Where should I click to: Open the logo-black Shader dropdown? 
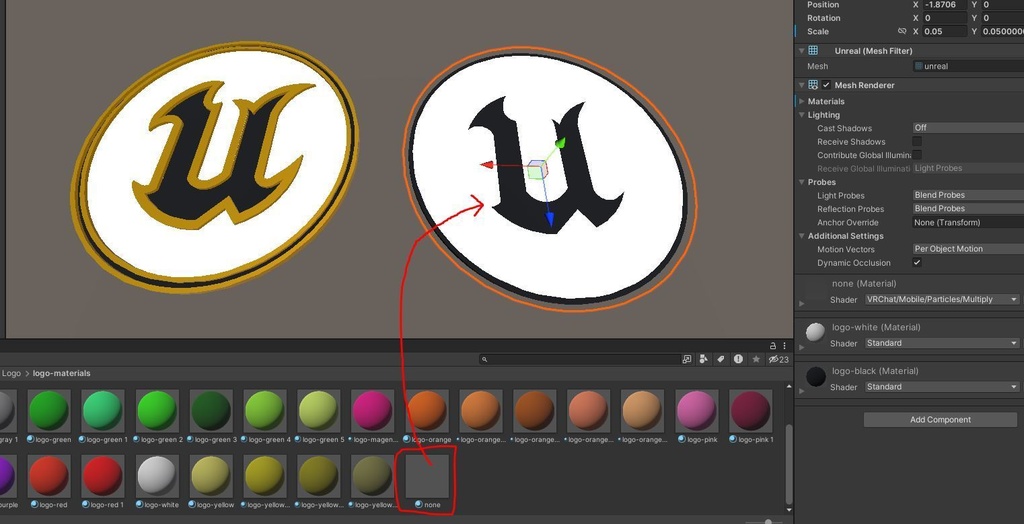coord(942,387)
